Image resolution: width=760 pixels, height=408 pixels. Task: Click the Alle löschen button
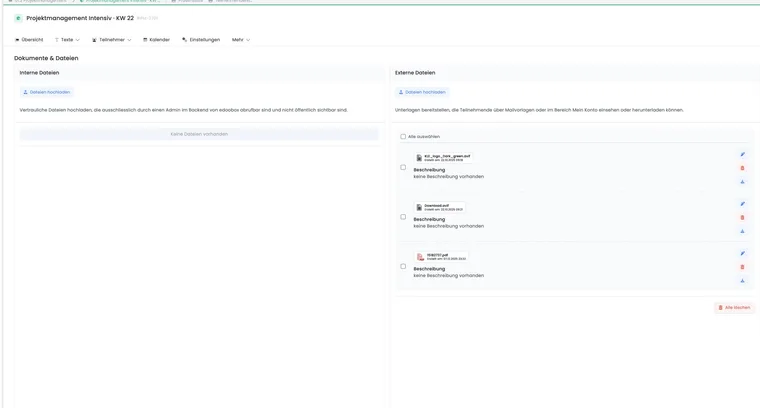734,308
